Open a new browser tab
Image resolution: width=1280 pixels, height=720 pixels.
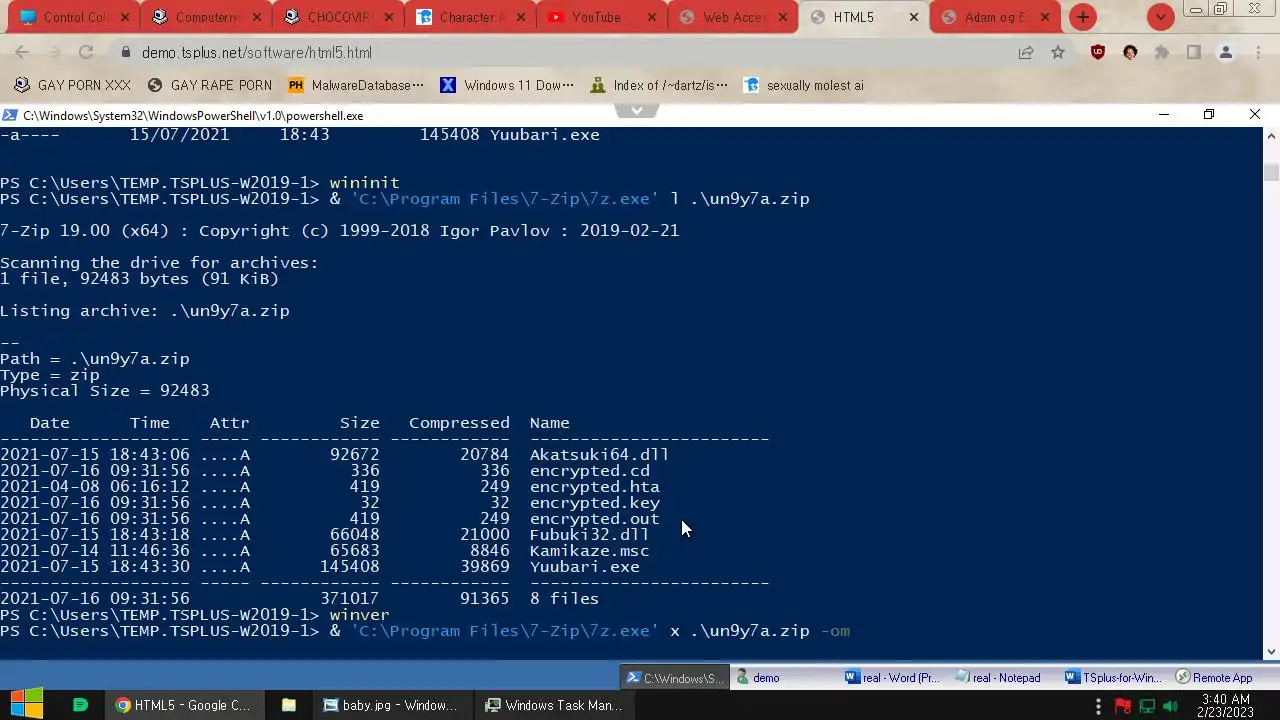1083,17
